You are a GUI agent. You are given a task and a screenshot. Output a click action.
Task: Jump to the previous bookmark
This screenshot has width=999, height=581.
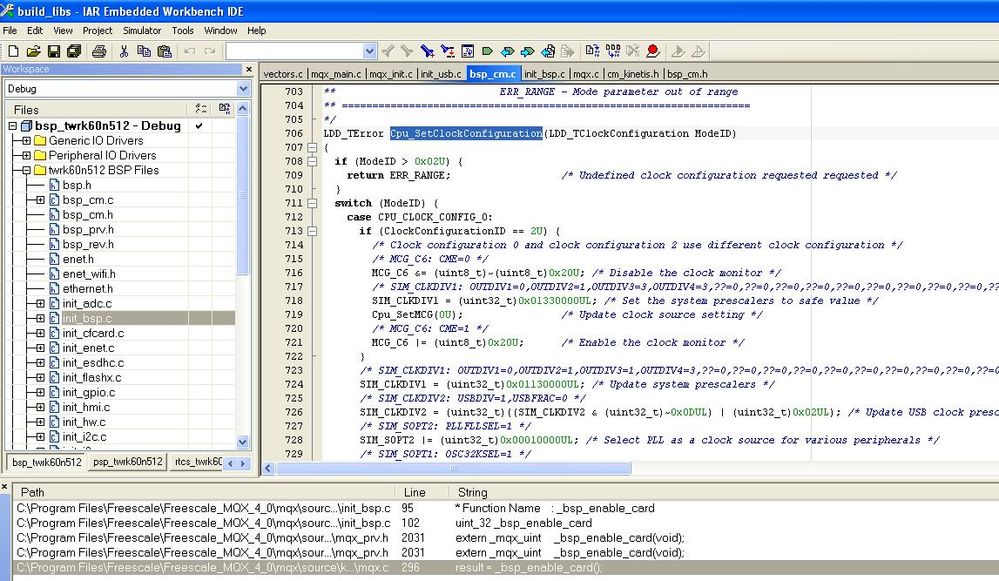click(x=508, y=51)
